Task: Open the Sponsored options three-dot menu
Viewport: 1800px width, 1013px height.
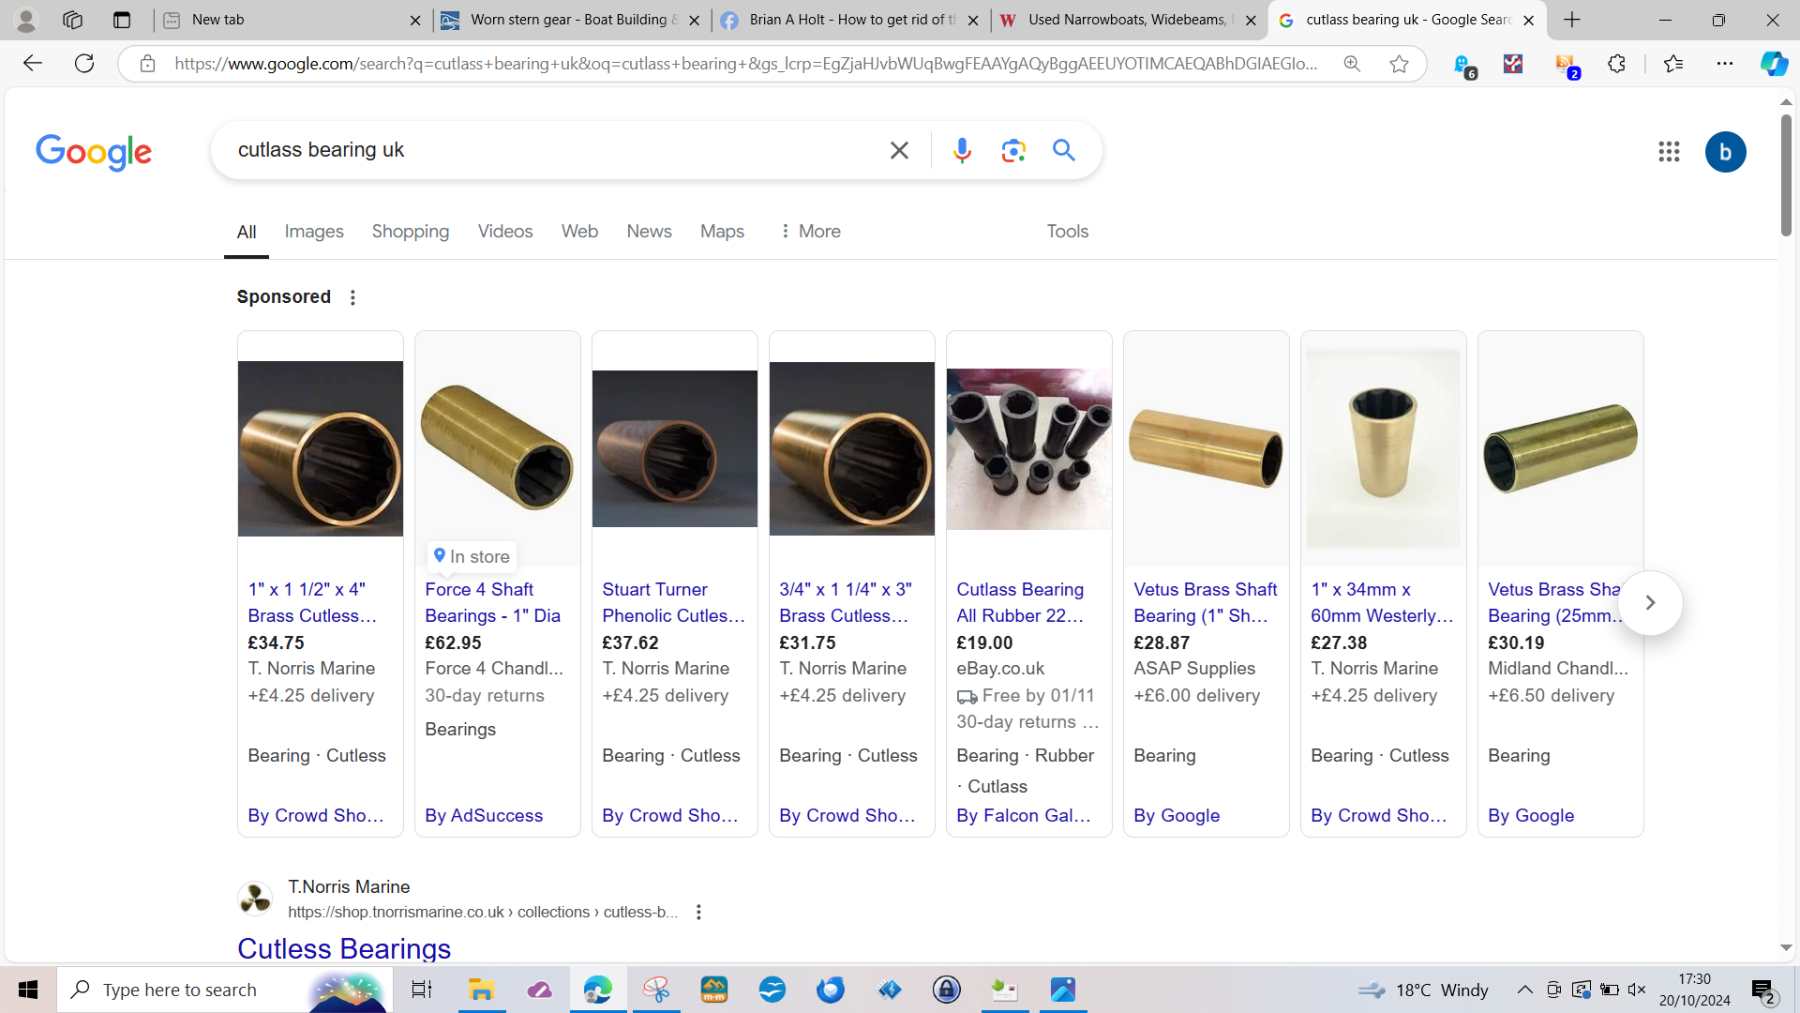Action: coord(352,298)
